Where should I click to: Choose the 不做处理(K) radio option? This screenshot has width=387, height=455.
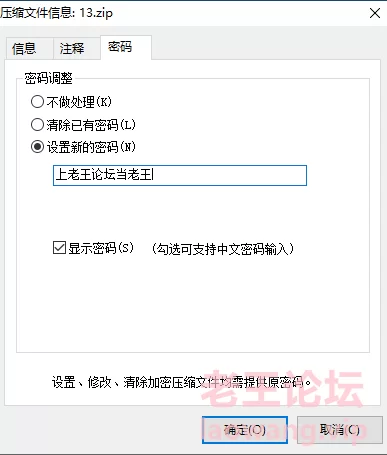pyautogui.click(x=37, y=102)
